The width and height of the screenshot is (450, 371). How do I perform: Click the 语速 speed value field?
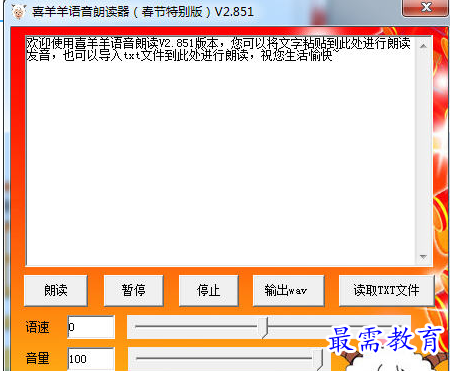click(x=91, y=327)
